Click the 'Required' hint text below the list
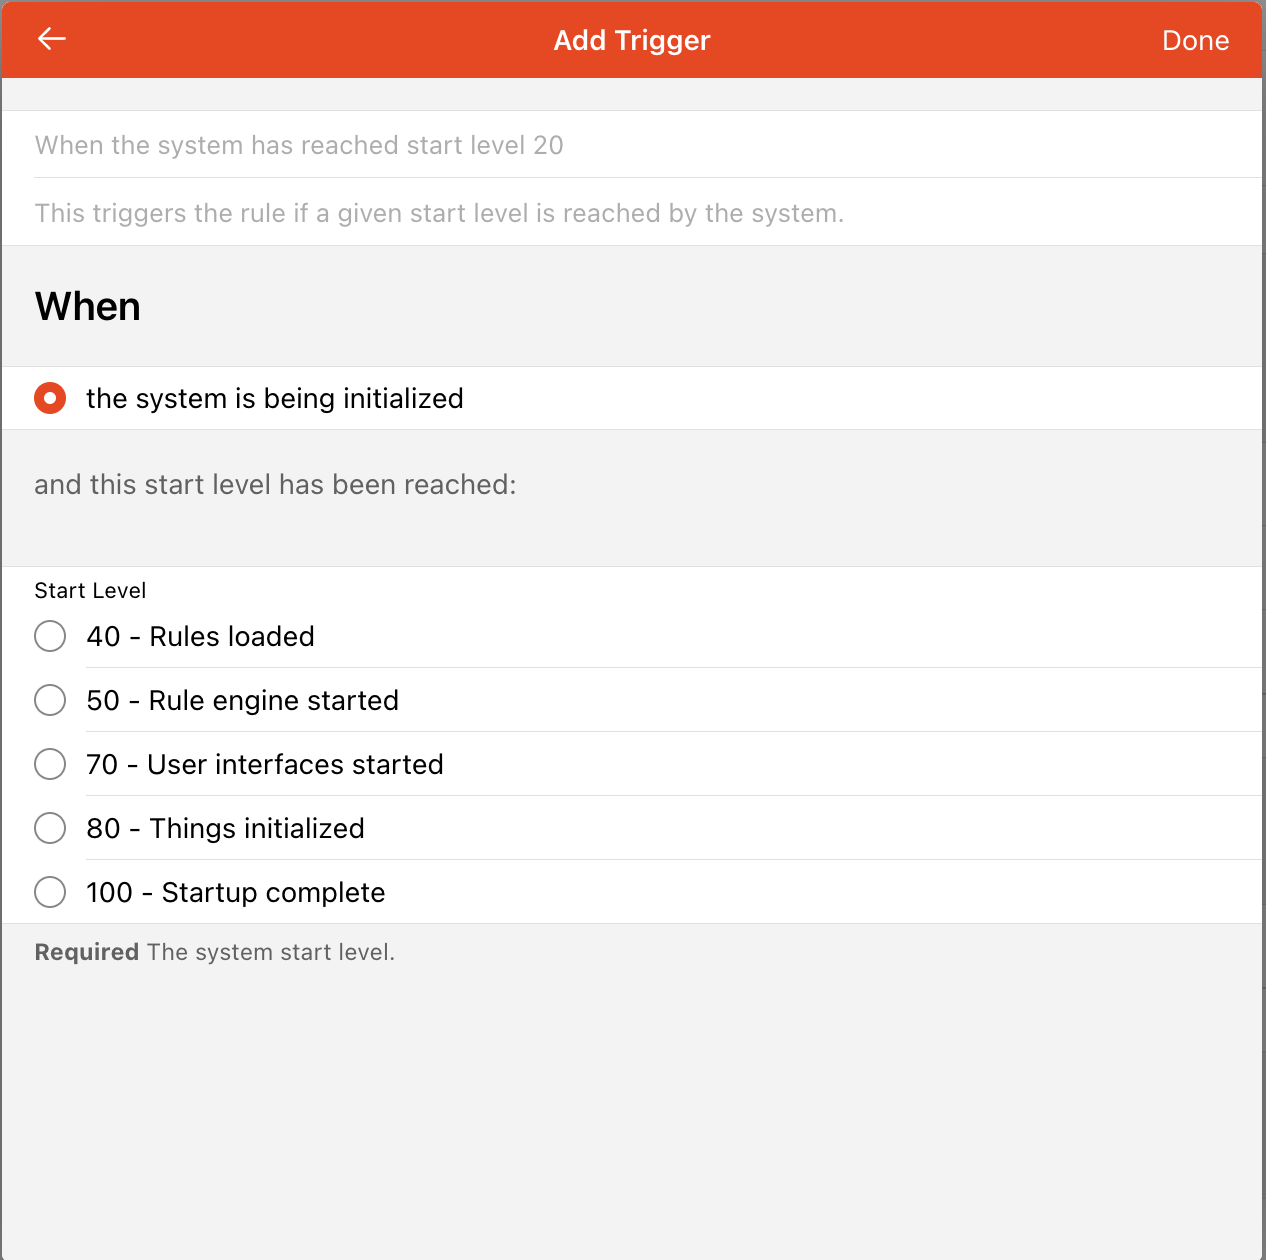 point(214,951)
